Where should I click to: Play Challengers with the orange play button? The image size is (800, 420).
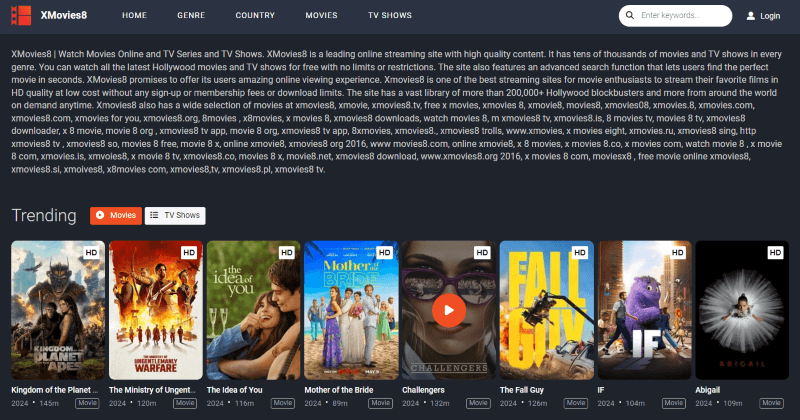click(x=448, y=310)
